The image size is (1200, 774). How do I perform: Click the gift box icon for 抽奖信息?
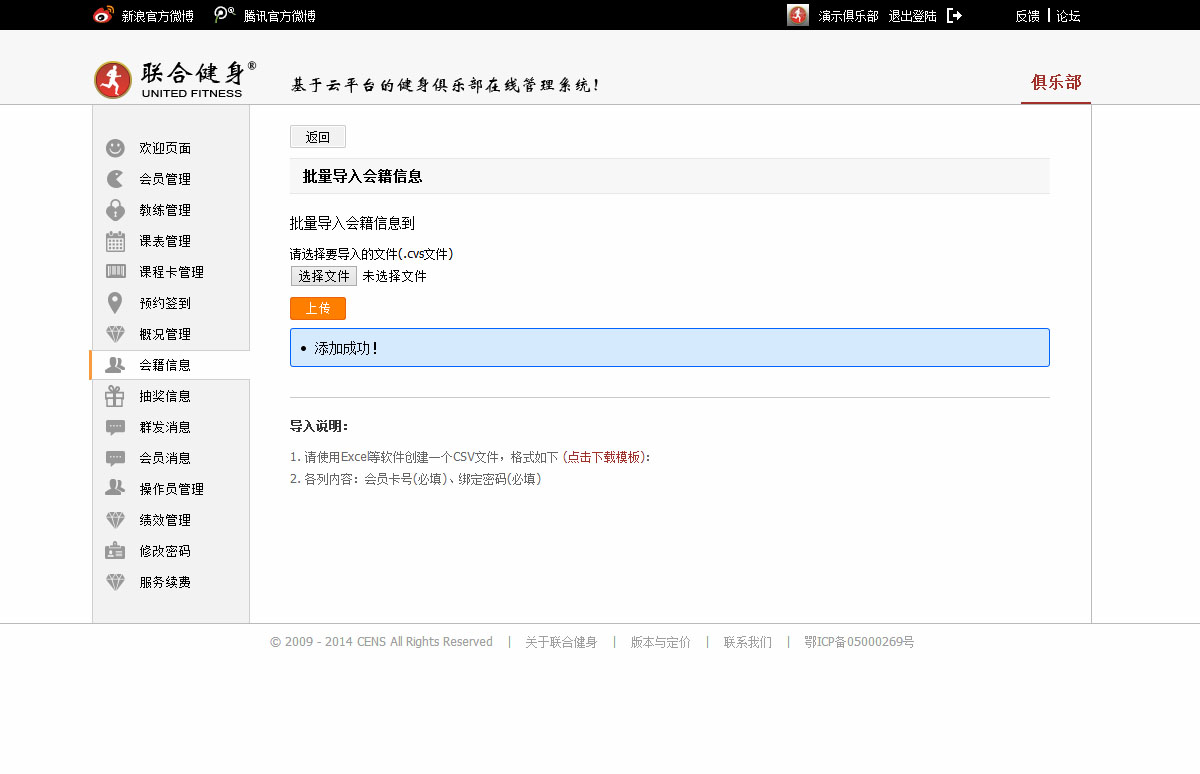point(115,396)
